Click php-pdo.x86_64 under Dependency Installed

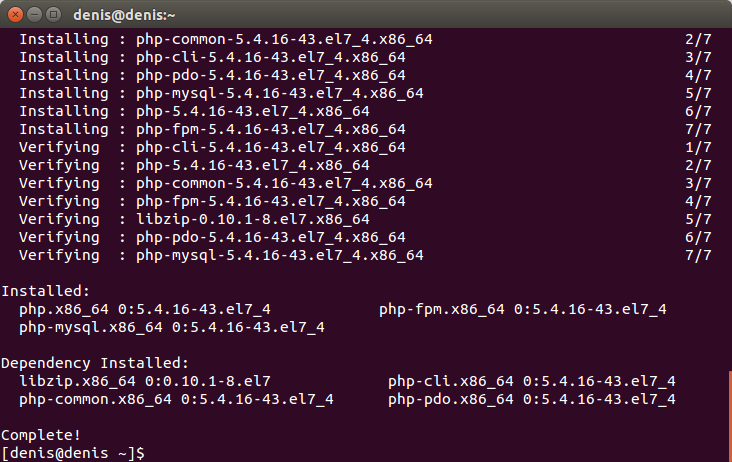pyautogui.click(x=450, y=399)
